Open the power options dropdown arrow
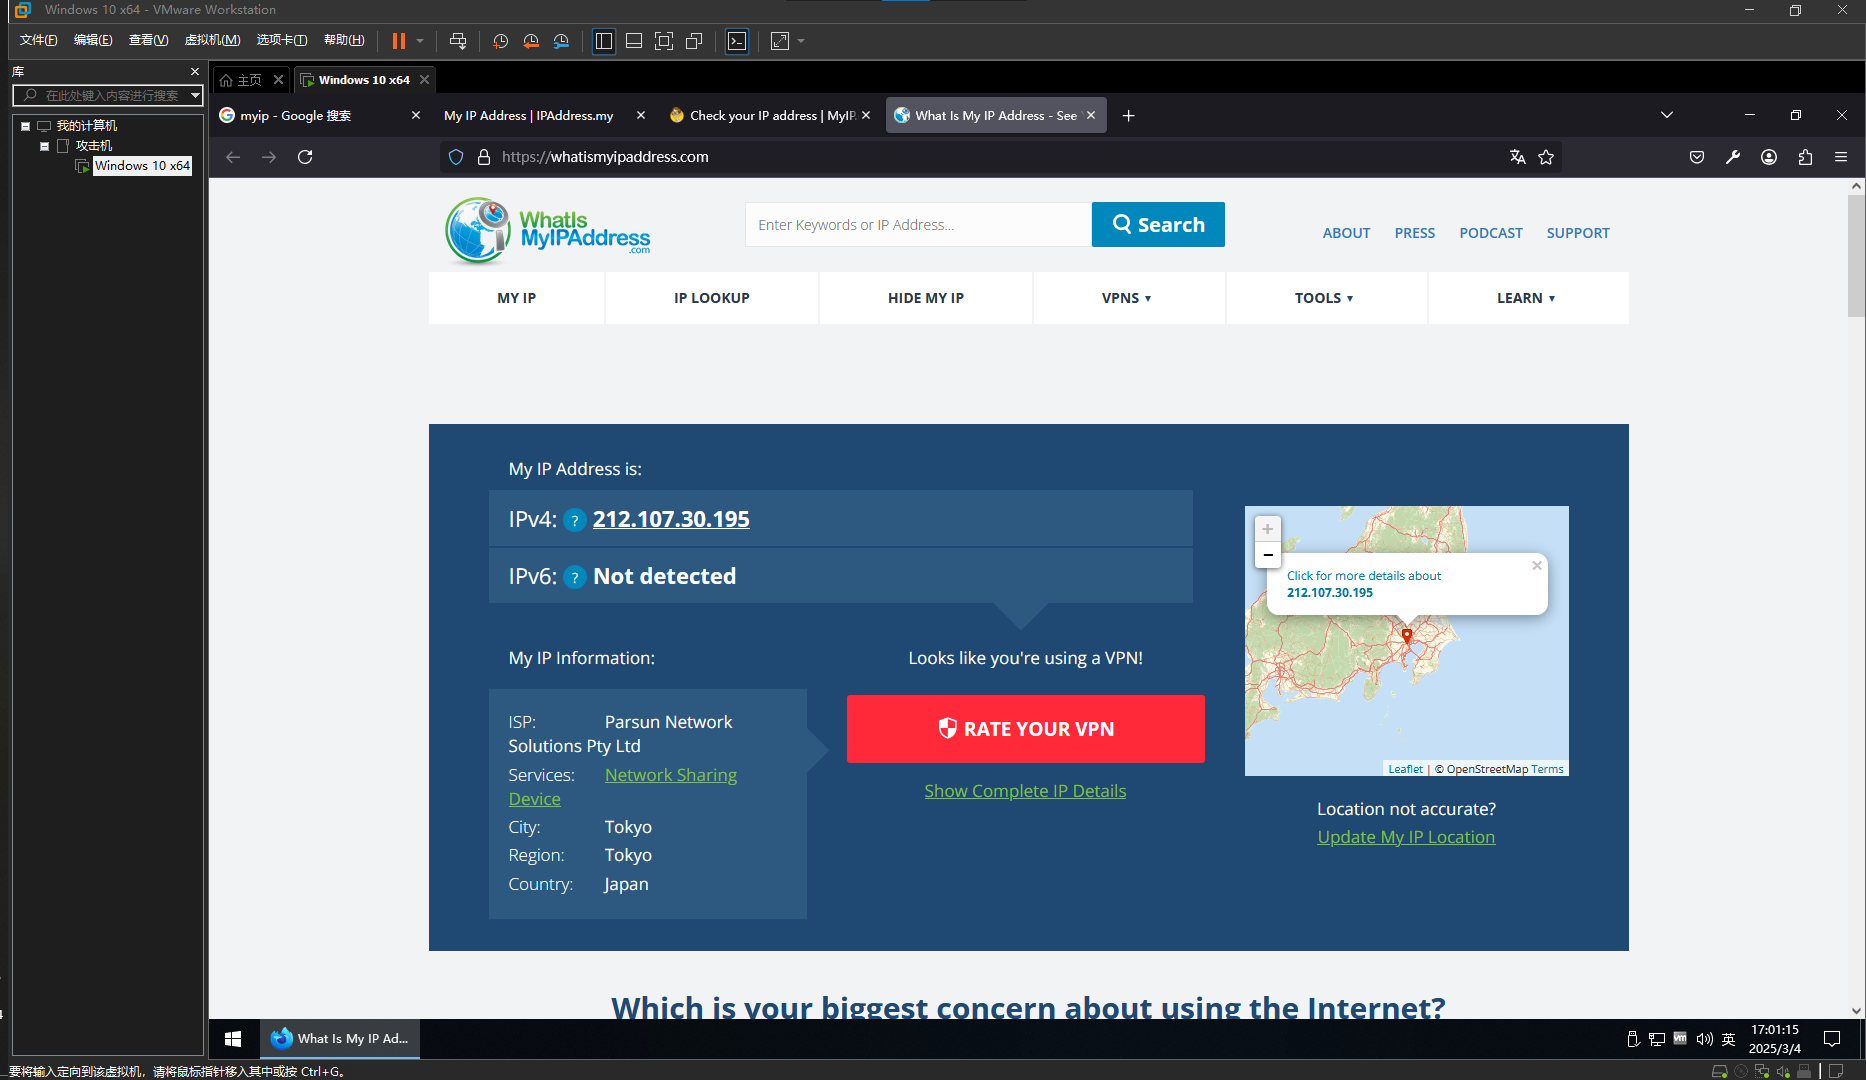 coord(420,41)
